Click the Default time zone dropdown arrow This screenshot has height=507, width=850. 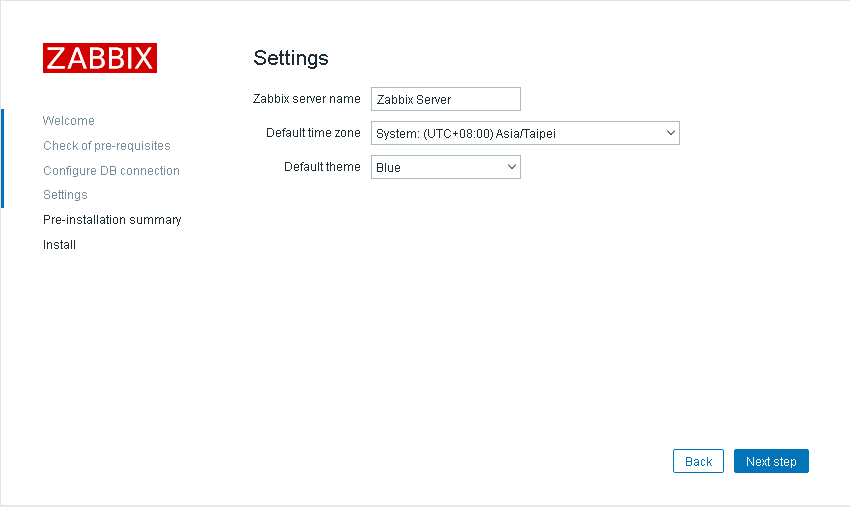[x=670, y=133]
